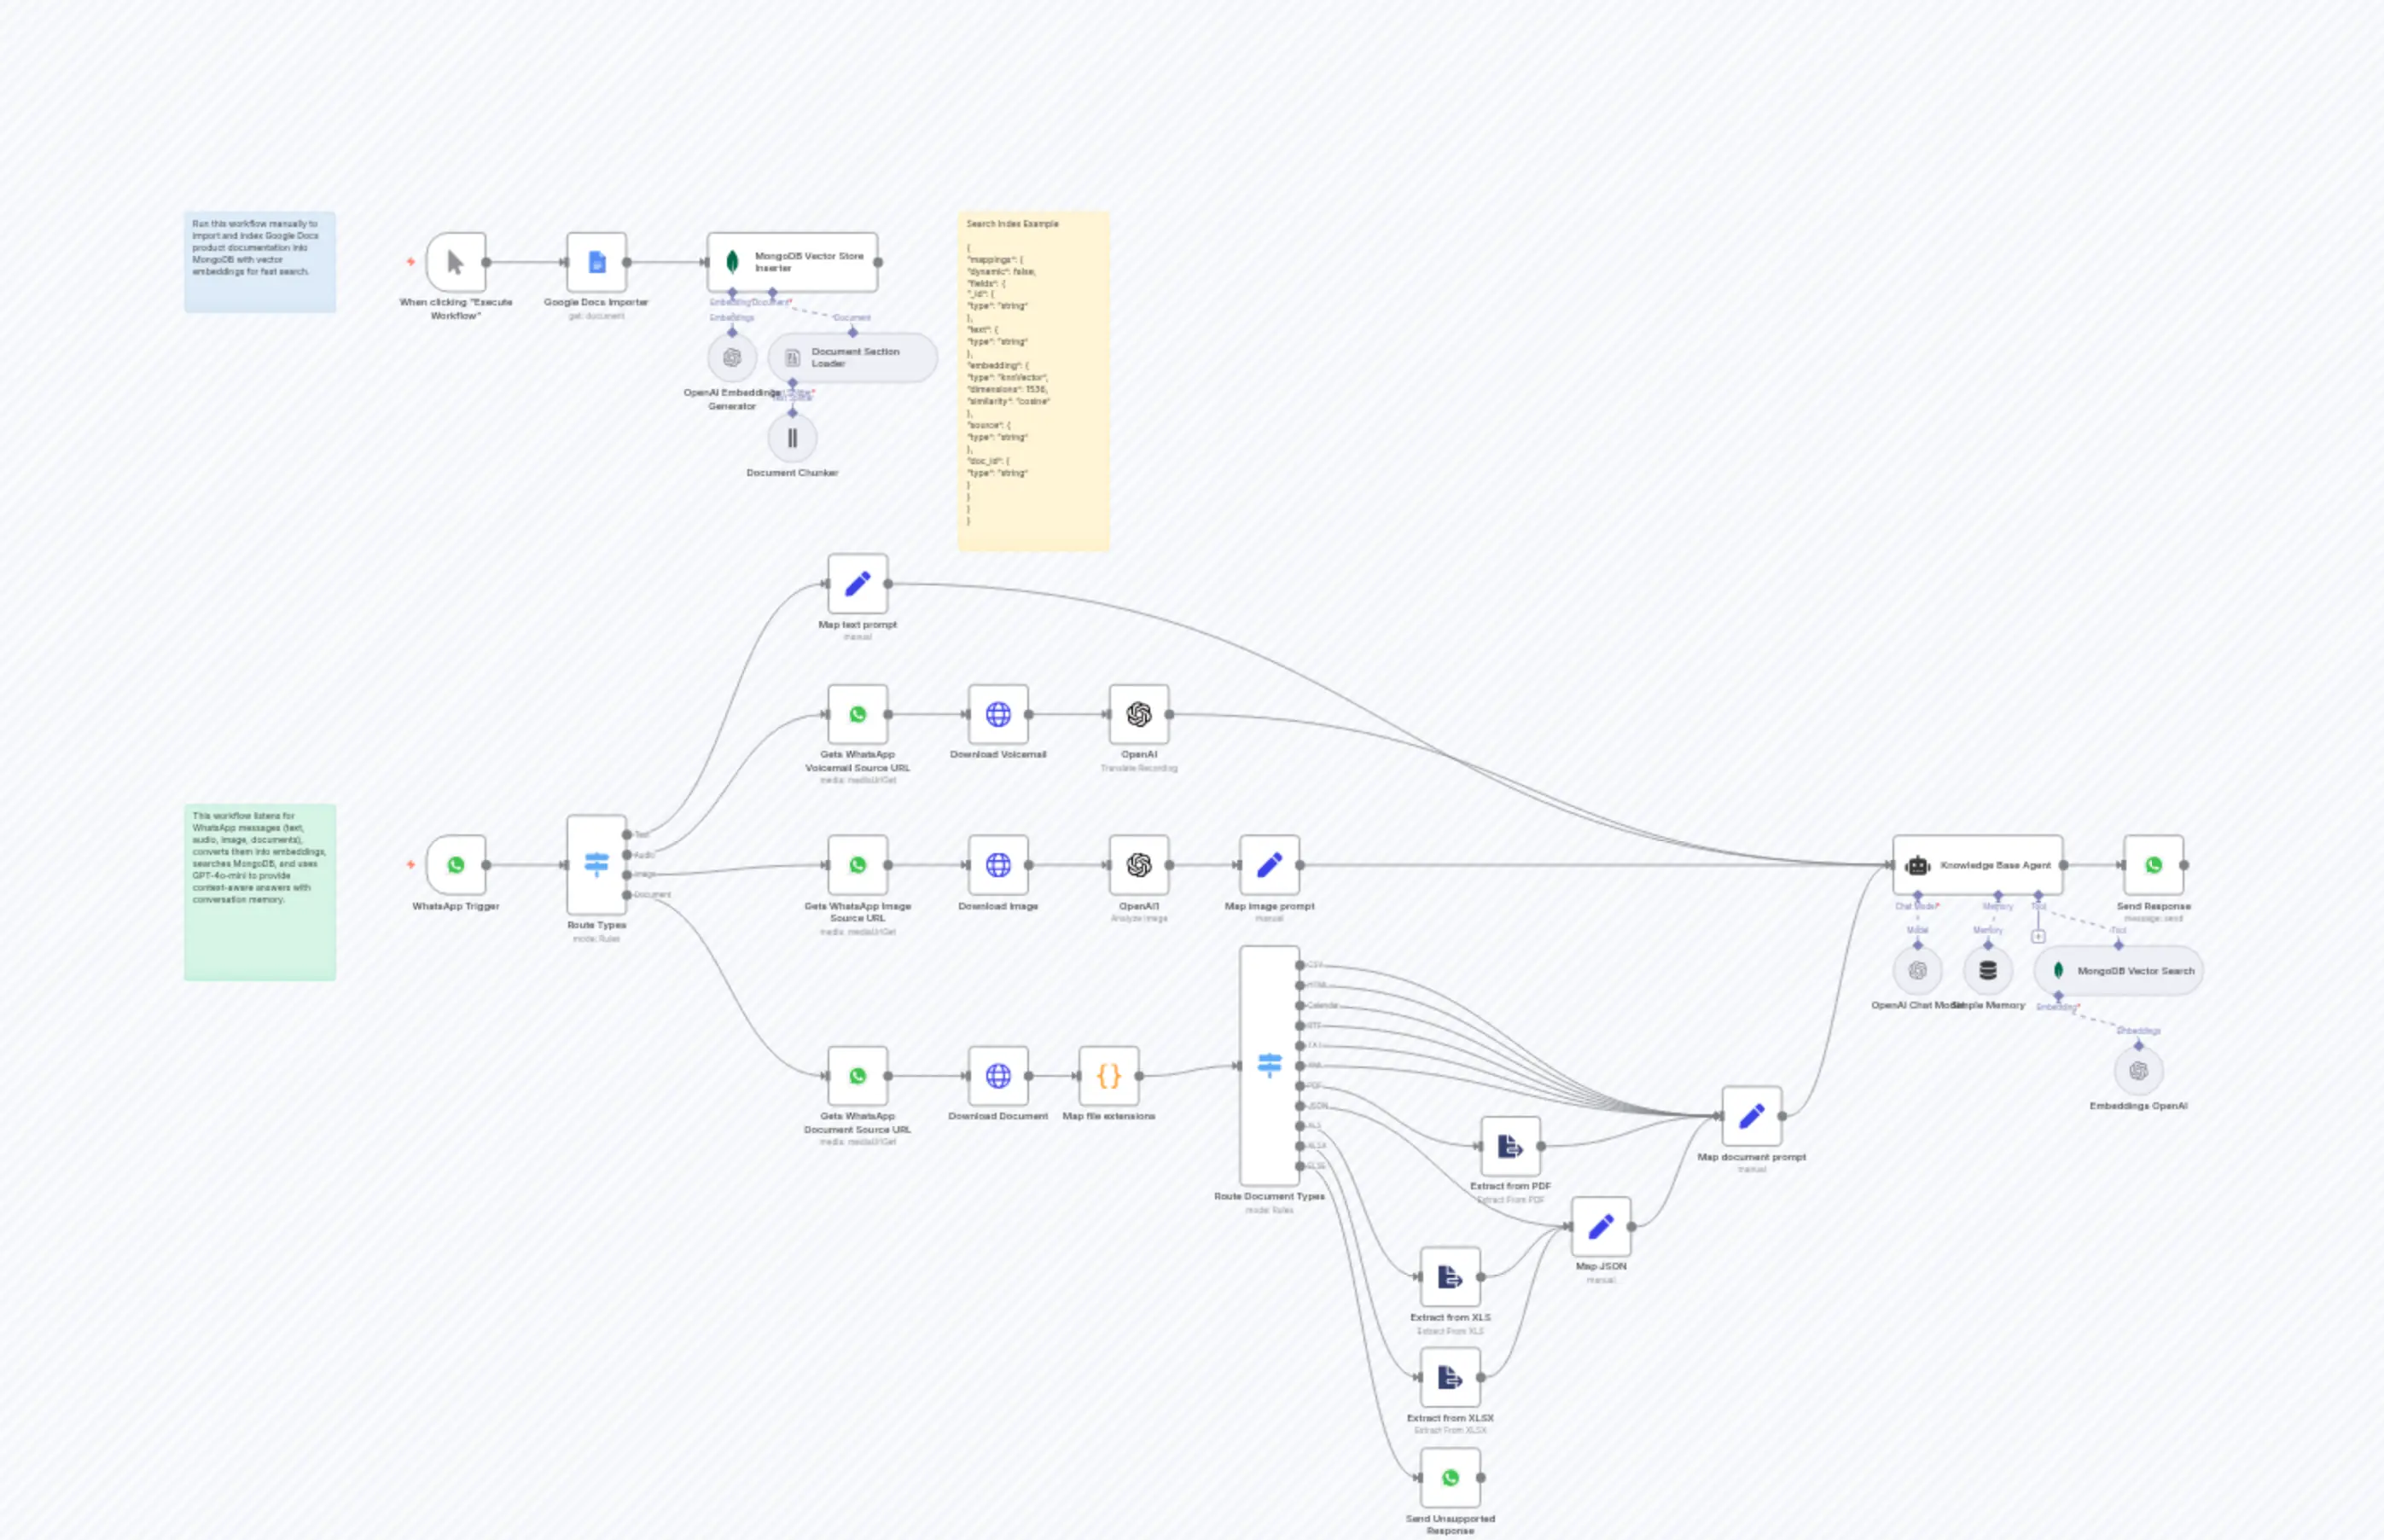Open the Send Unsupported Response node

[x=1450, y=1480]
